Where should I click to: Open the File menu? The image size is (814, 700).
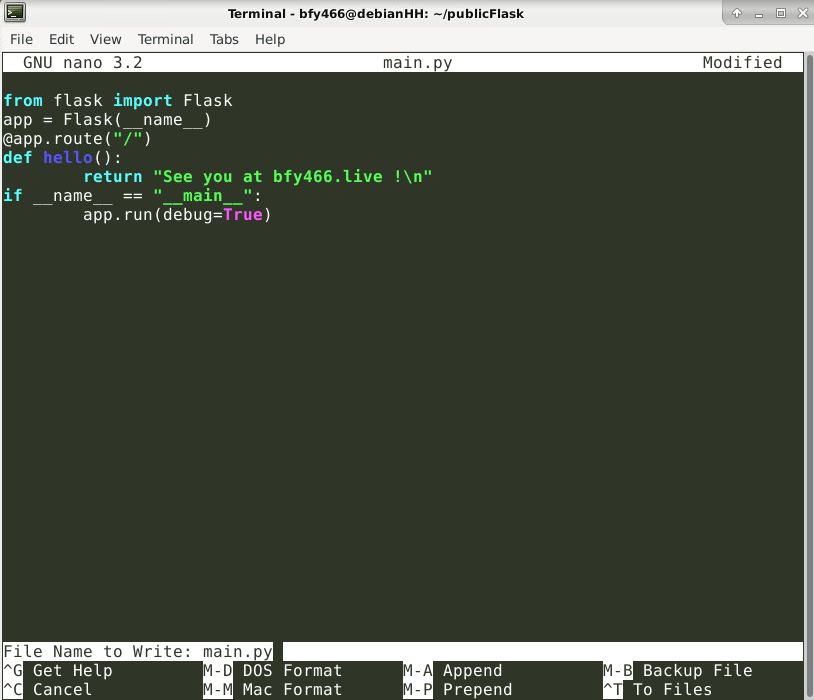pos(21,39)
